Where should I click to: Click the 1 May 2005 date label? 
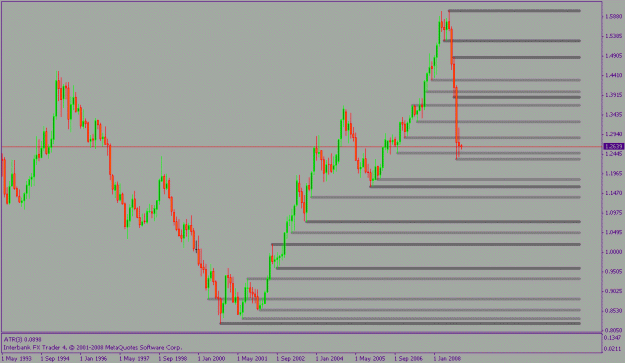[370, 359]
